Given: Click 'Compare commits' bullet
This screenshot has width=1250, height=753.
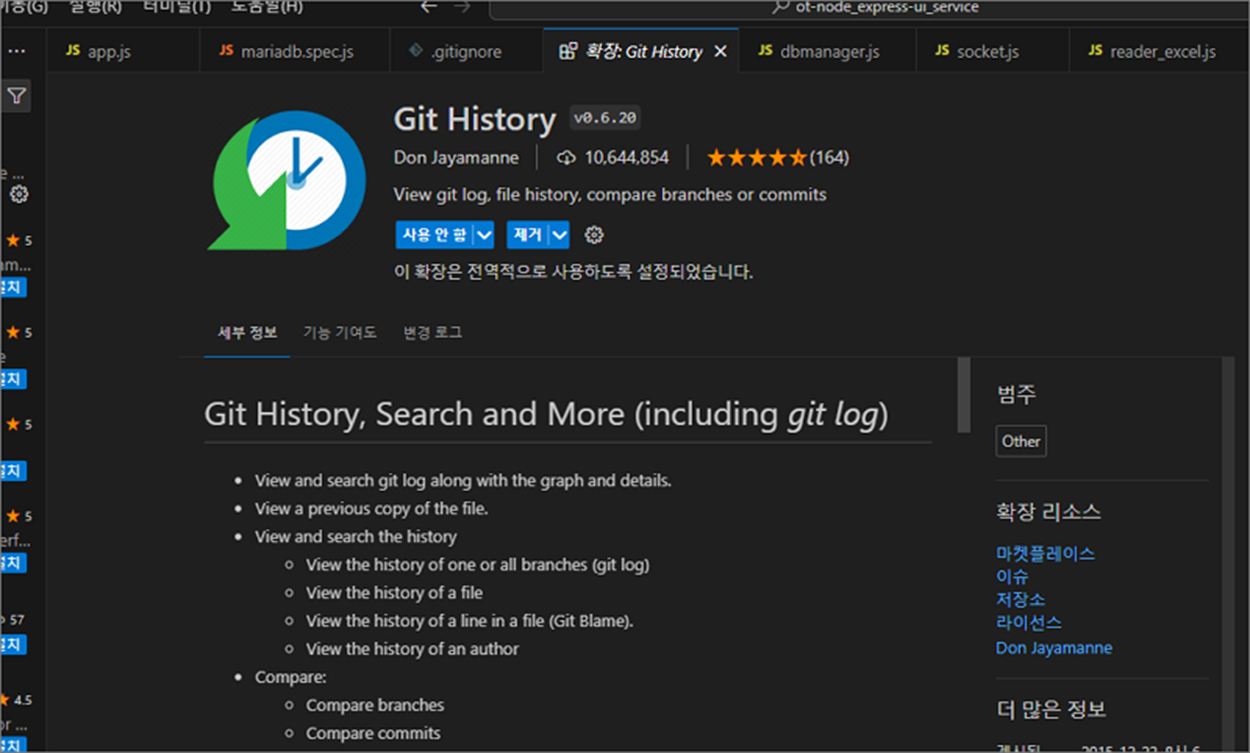Looking at the screenshot, I should click(373, 733).
